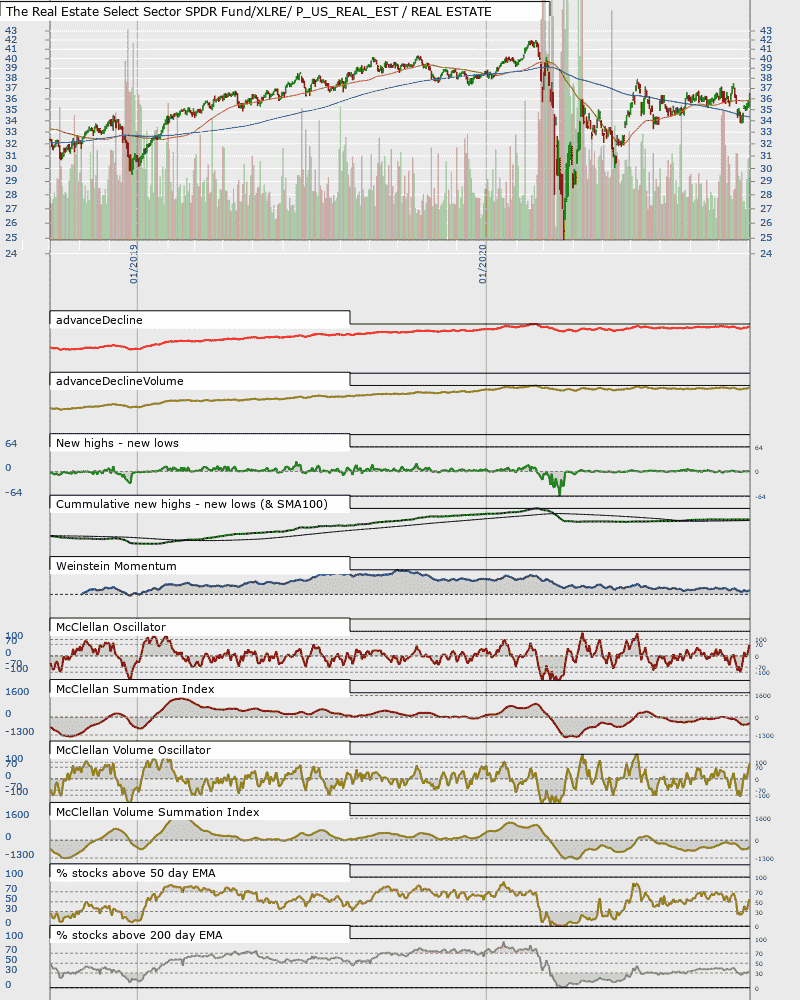
Task: Click left-axis -1300 of McClellan Volume Summation Index
Action: (20, 855)
